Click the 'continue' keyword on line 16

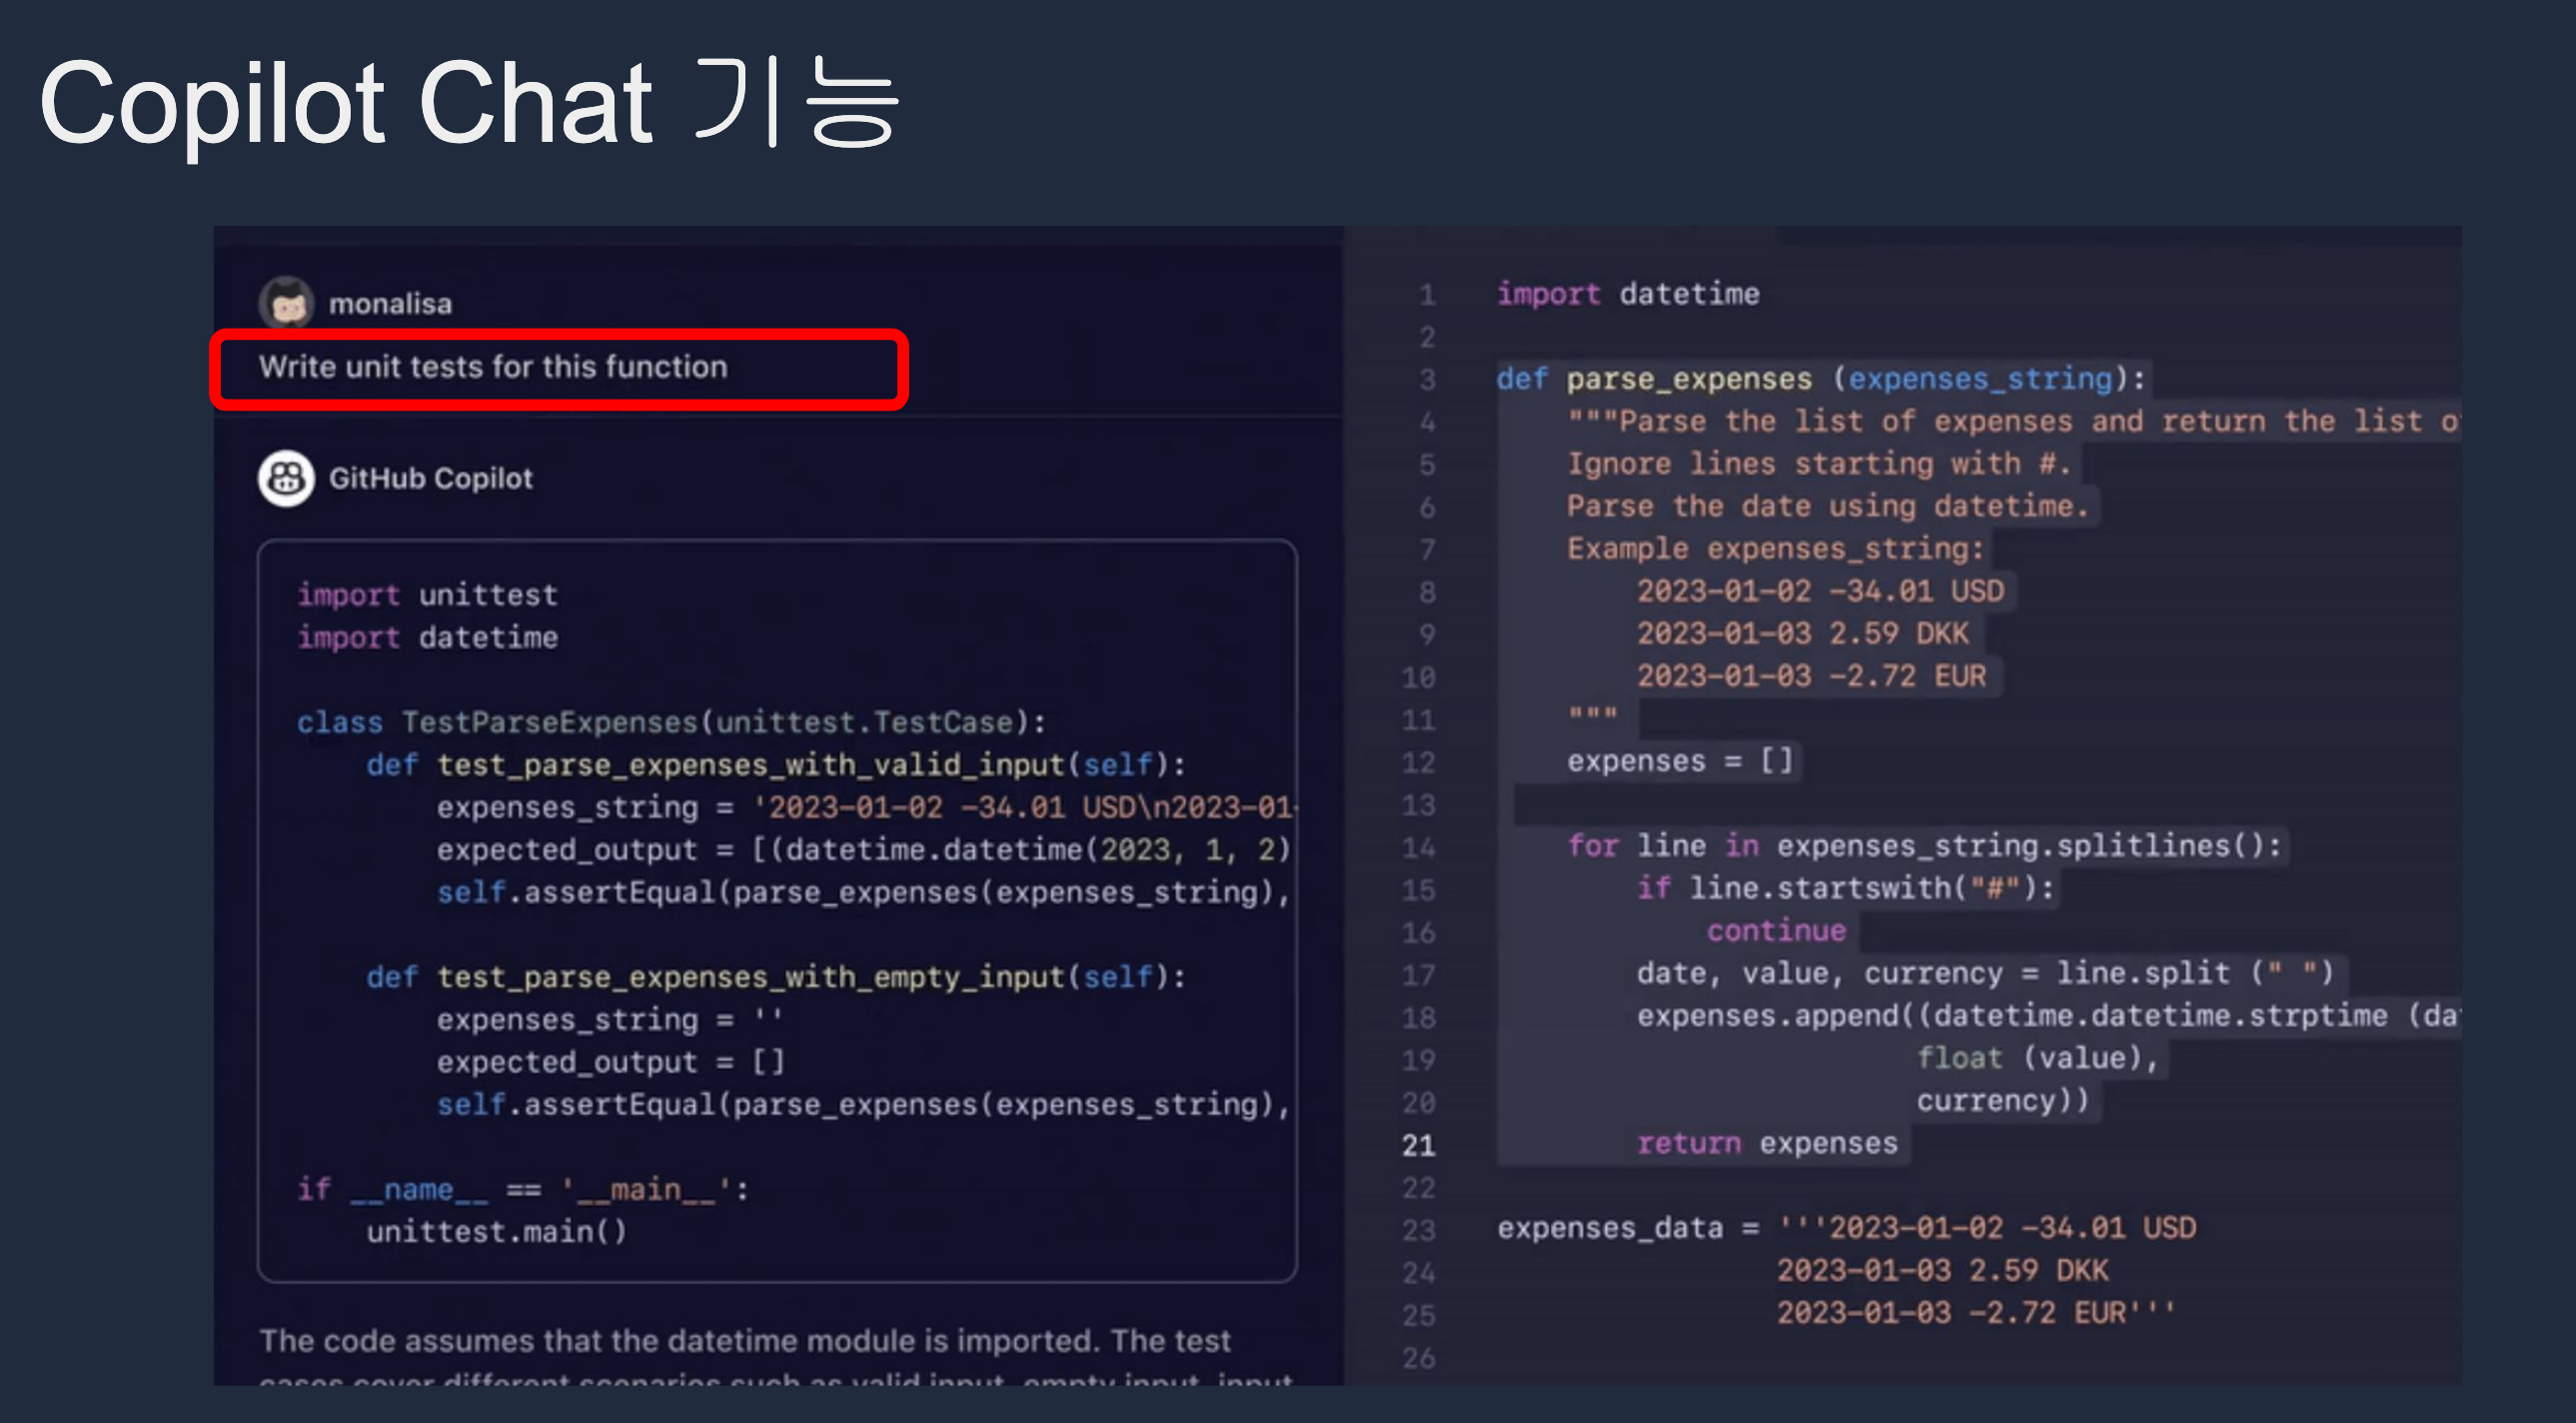click(1776, 931)
